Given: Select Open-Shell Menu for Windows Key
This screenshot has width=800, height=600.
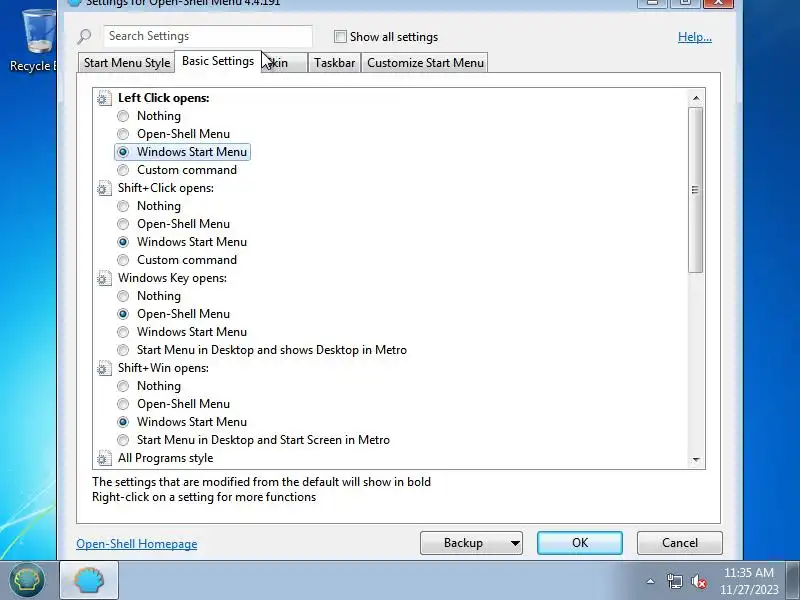Looking at the screenshot, I should click(123, 314).
